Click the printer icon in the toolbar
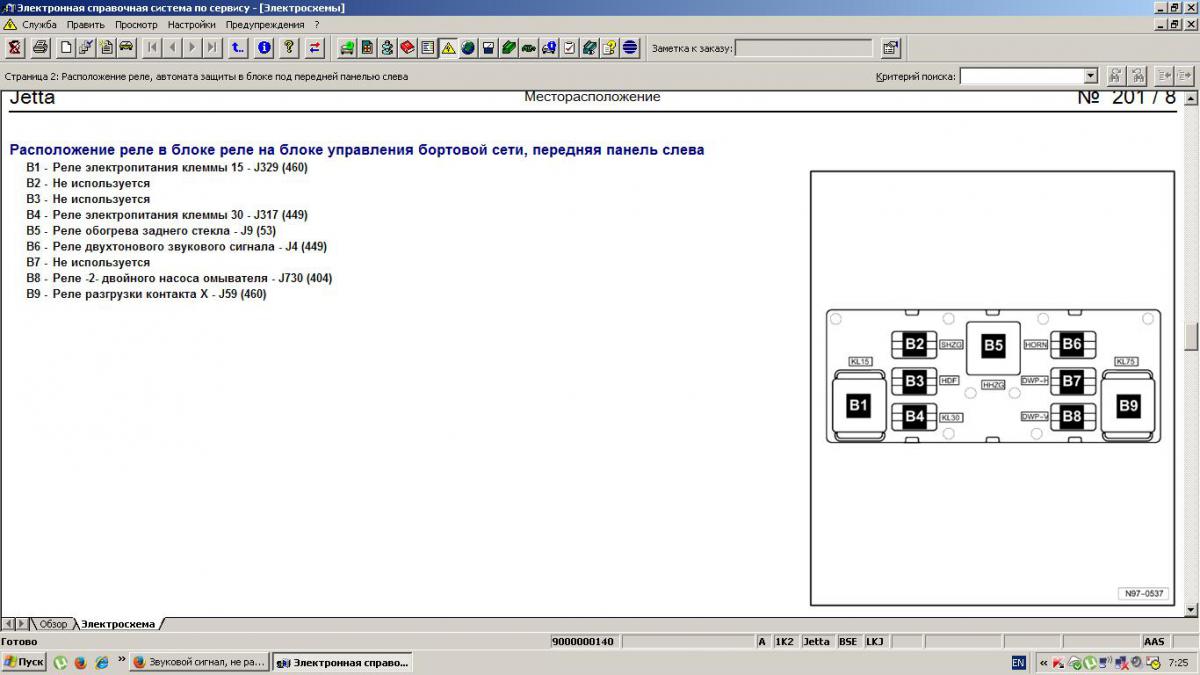Screen dimensions: 1200x675 pos(40,47)
